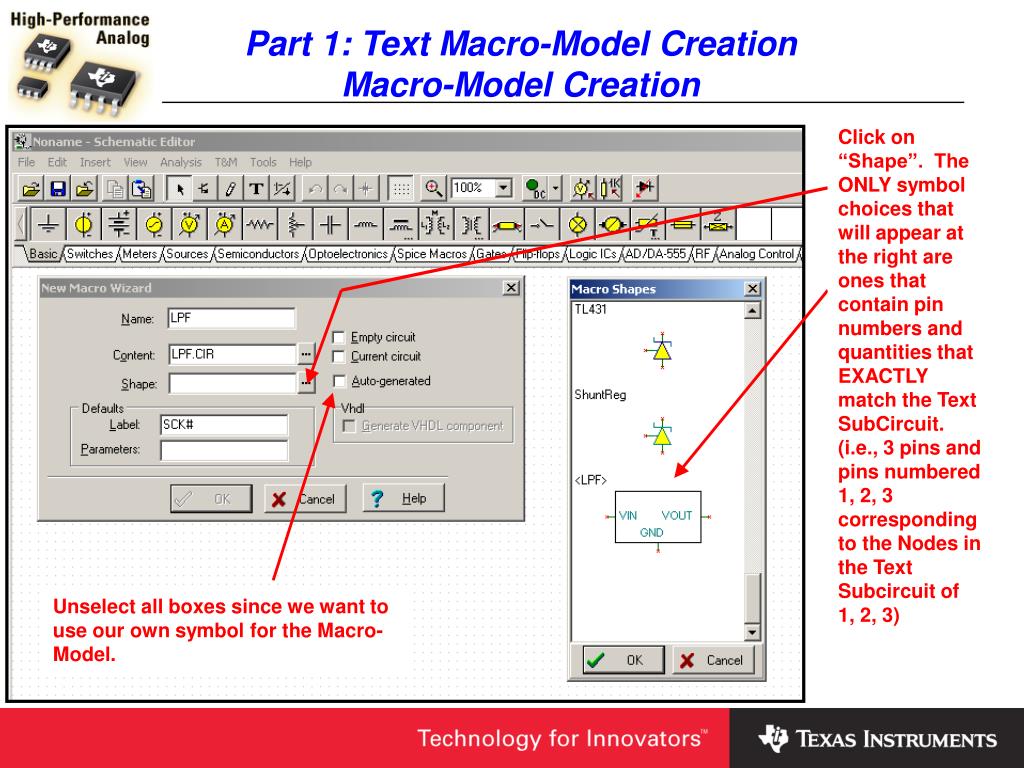Select the Text (T) tool
Viewport: 1024px width, 768px height.
click(256, 189)
